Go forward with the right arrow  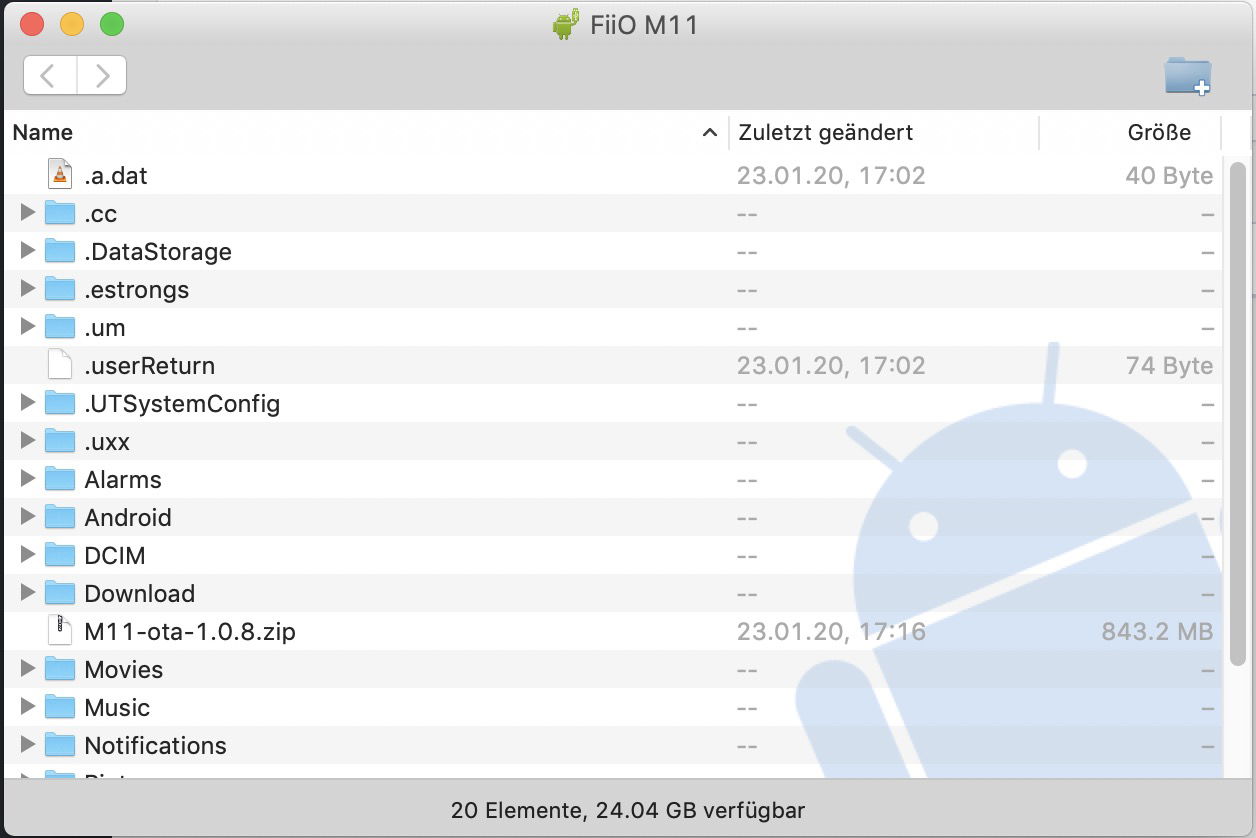tap(101, 76)
